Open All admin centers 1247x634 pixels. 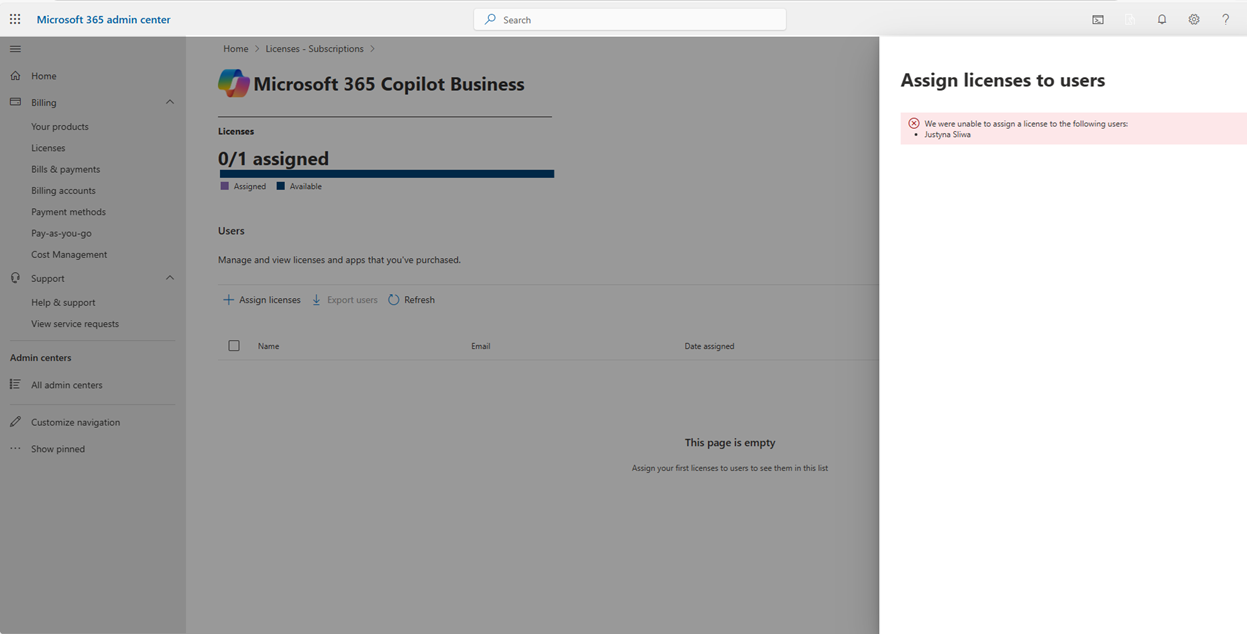pos(66,385)
